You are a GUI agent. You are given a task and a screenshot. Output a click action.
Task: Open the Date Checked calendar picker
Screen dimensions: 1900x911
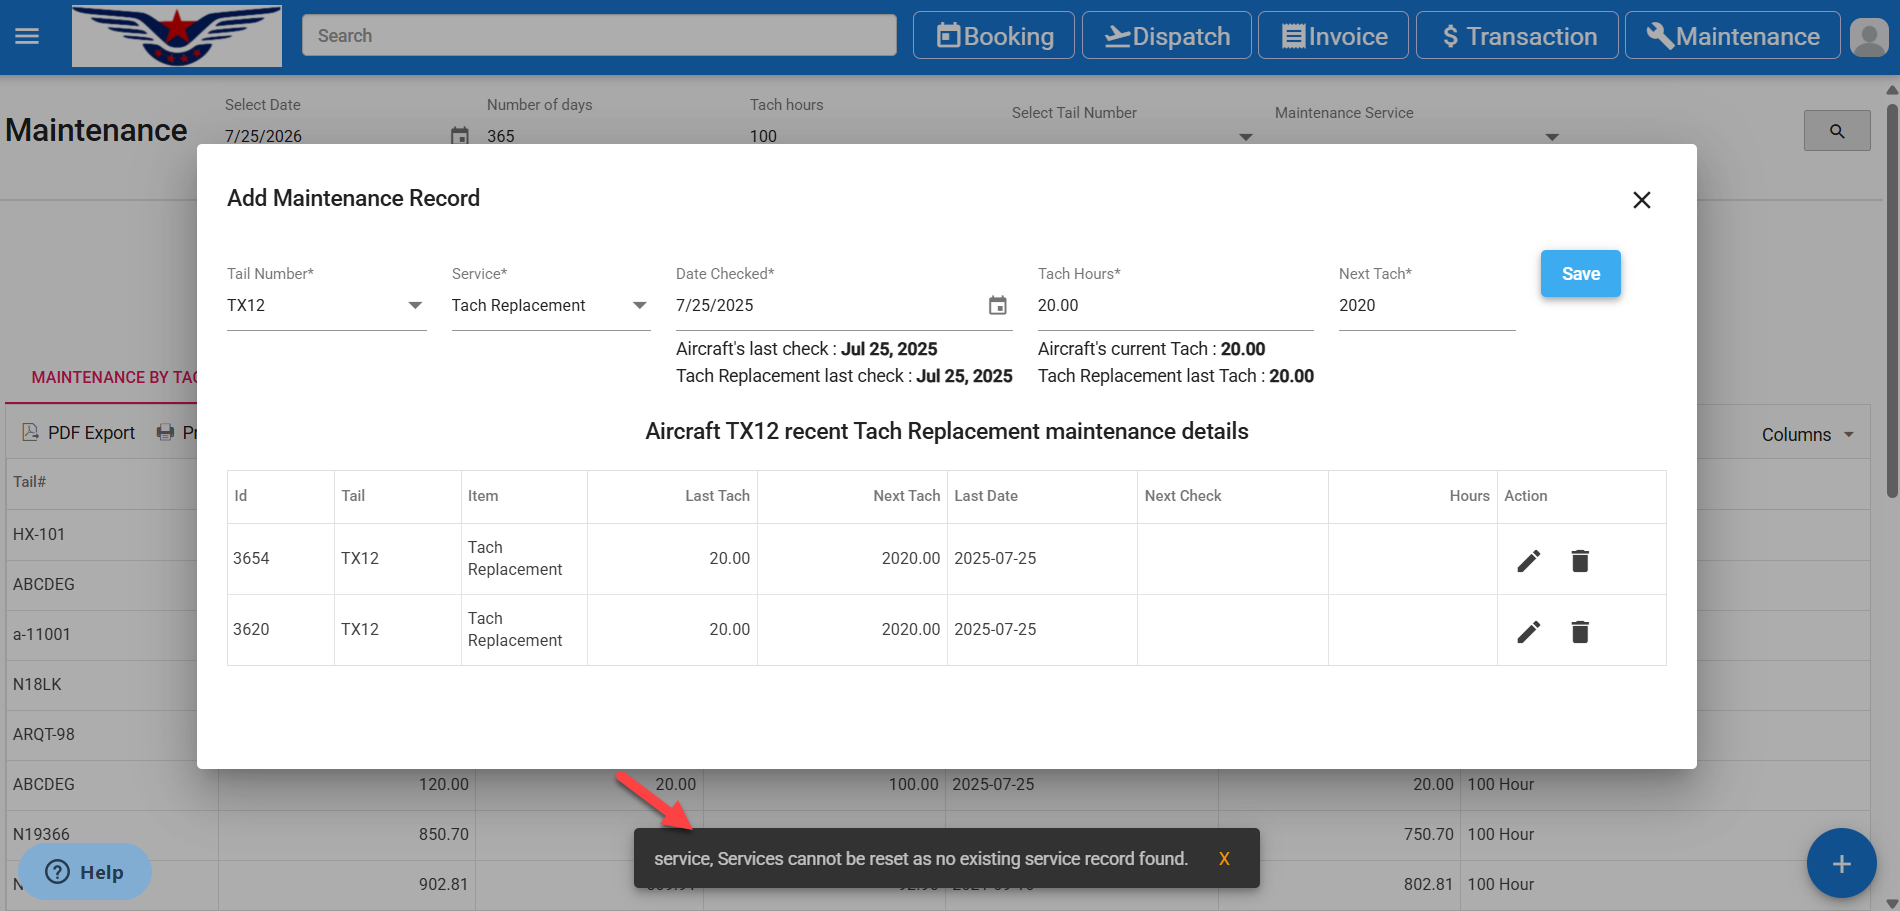point(997,306)
